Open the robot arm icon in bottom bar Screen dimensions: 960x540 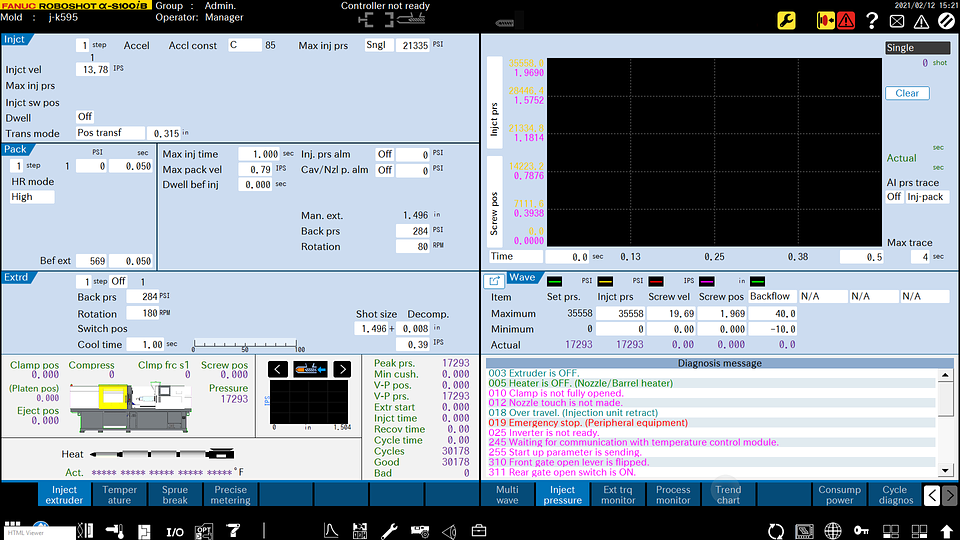point(233,530)
